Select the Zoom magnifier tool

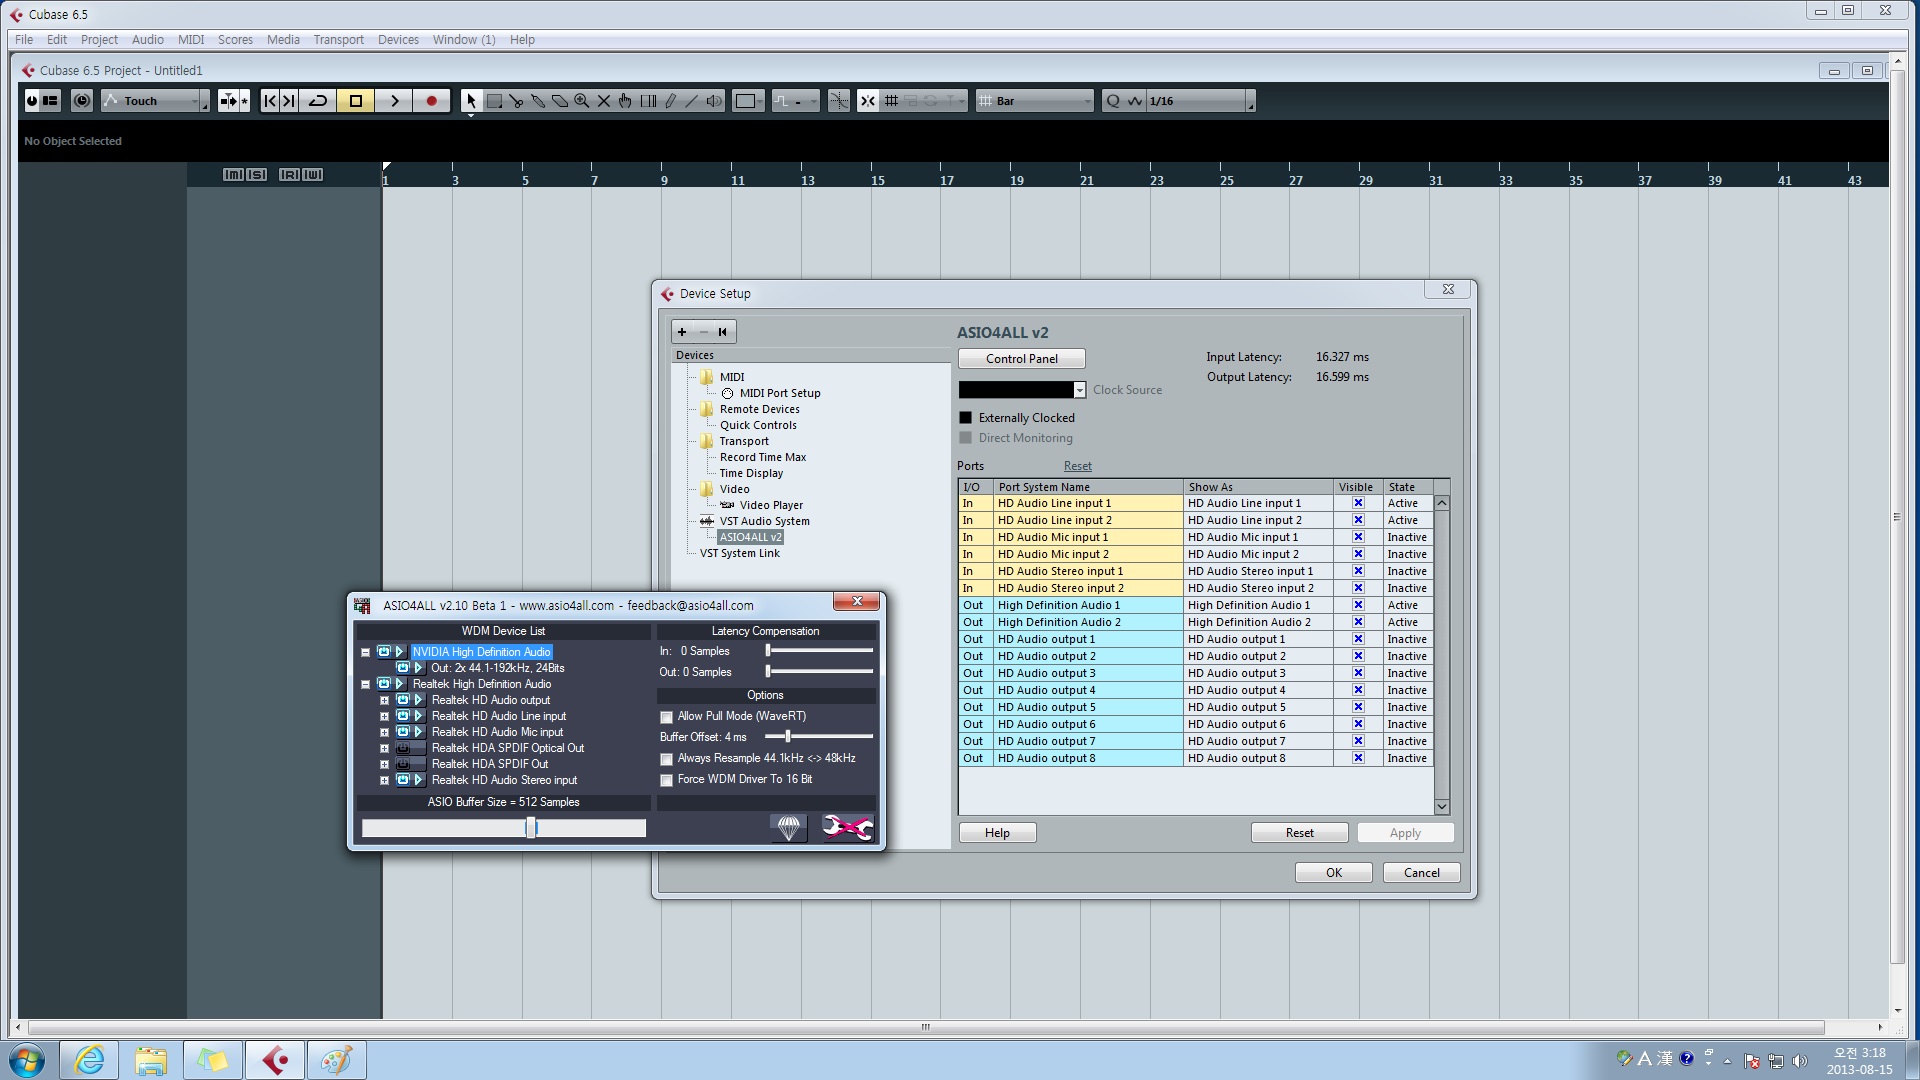click(582, 101)
